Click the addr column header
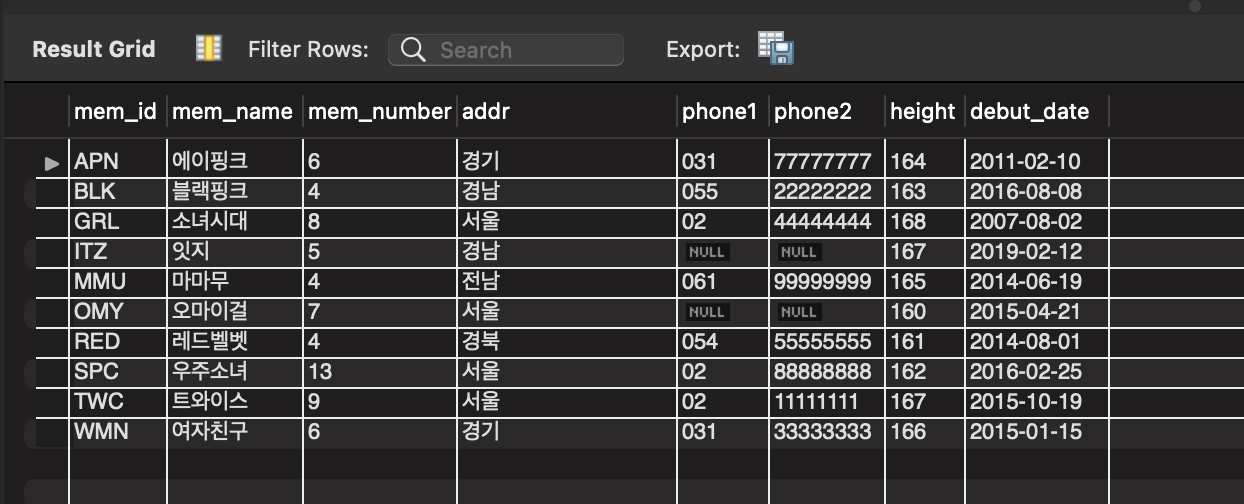This screenshot has width=1244, height=504. pyautogui.click(x=566, y=111)
